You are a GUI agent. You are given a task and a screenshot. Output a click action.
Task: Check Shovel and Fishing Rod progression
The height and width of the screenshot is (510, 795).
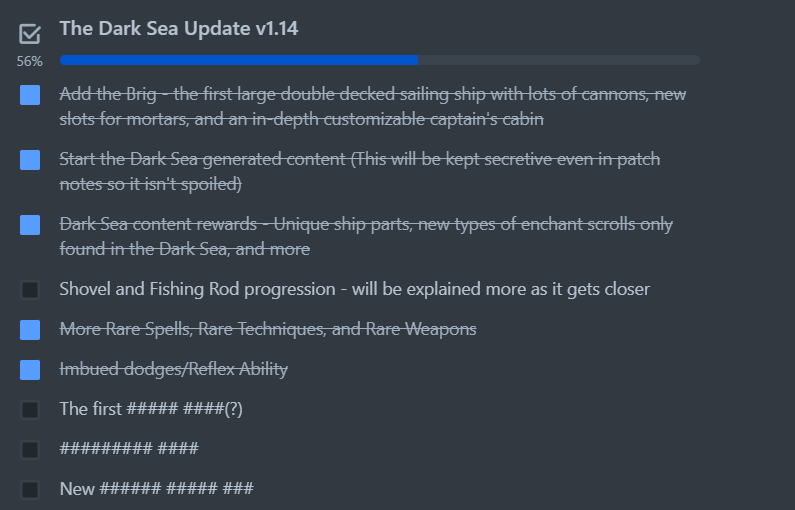pos(30,290)
